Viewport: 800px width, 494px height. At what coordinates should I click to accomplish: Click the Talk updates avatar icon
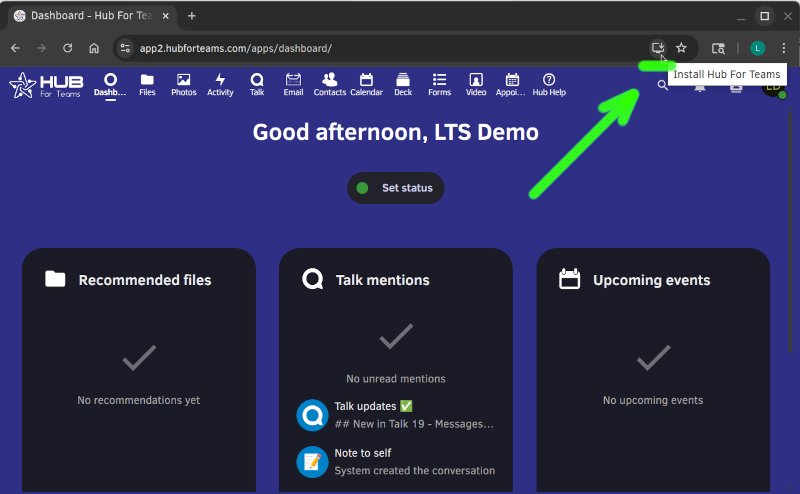click(312, 415)
